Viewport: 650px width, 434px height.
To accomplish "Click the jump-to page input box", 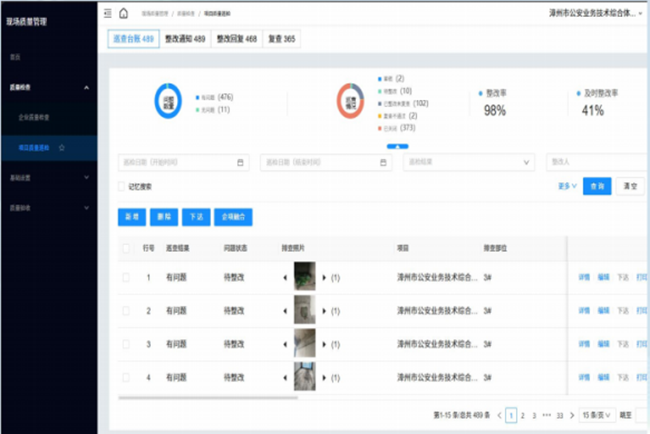I will tap(642, 415).
